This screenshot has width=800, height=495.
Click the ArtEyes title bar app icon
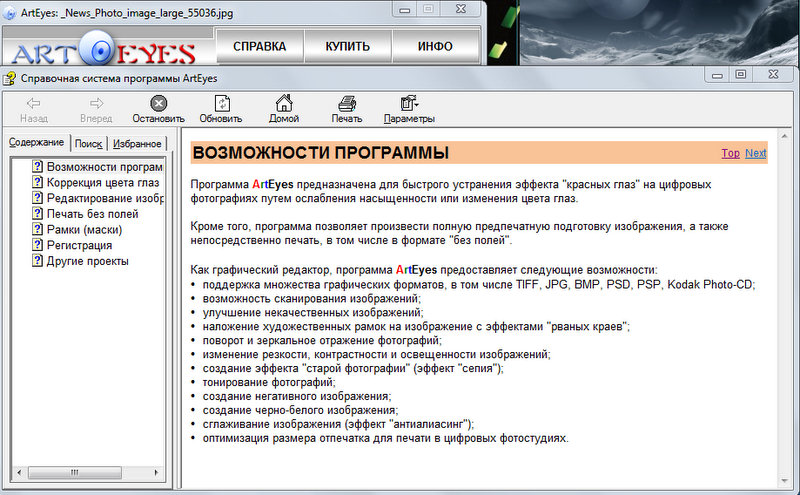9,13
